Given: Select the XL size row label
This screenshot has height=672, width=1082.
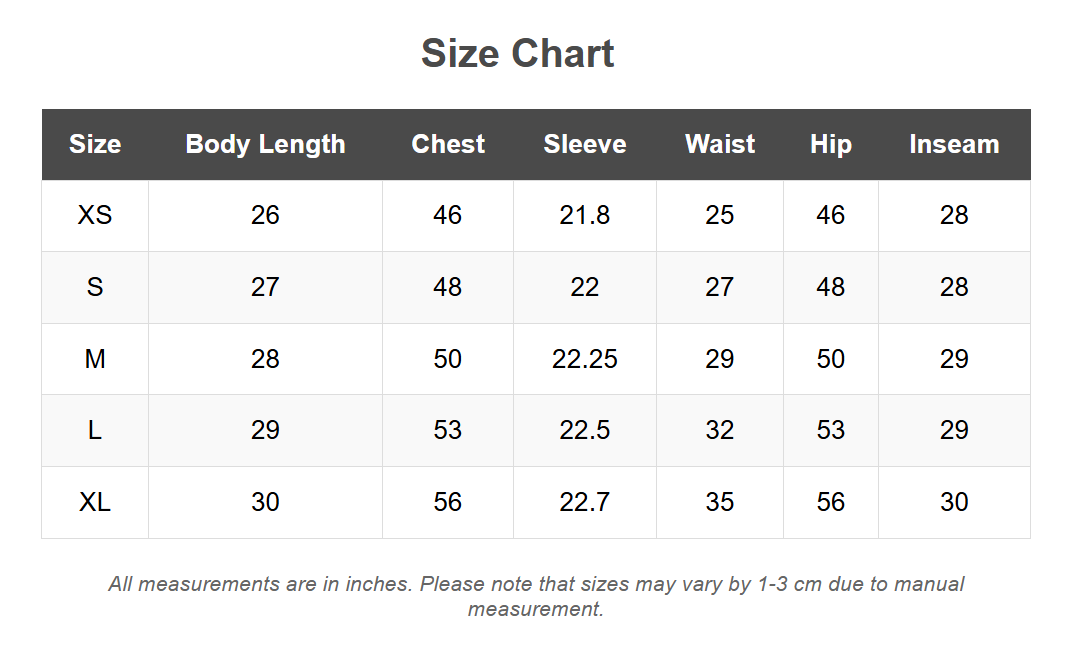Looking at the screenshot, I should click(95, 502).
